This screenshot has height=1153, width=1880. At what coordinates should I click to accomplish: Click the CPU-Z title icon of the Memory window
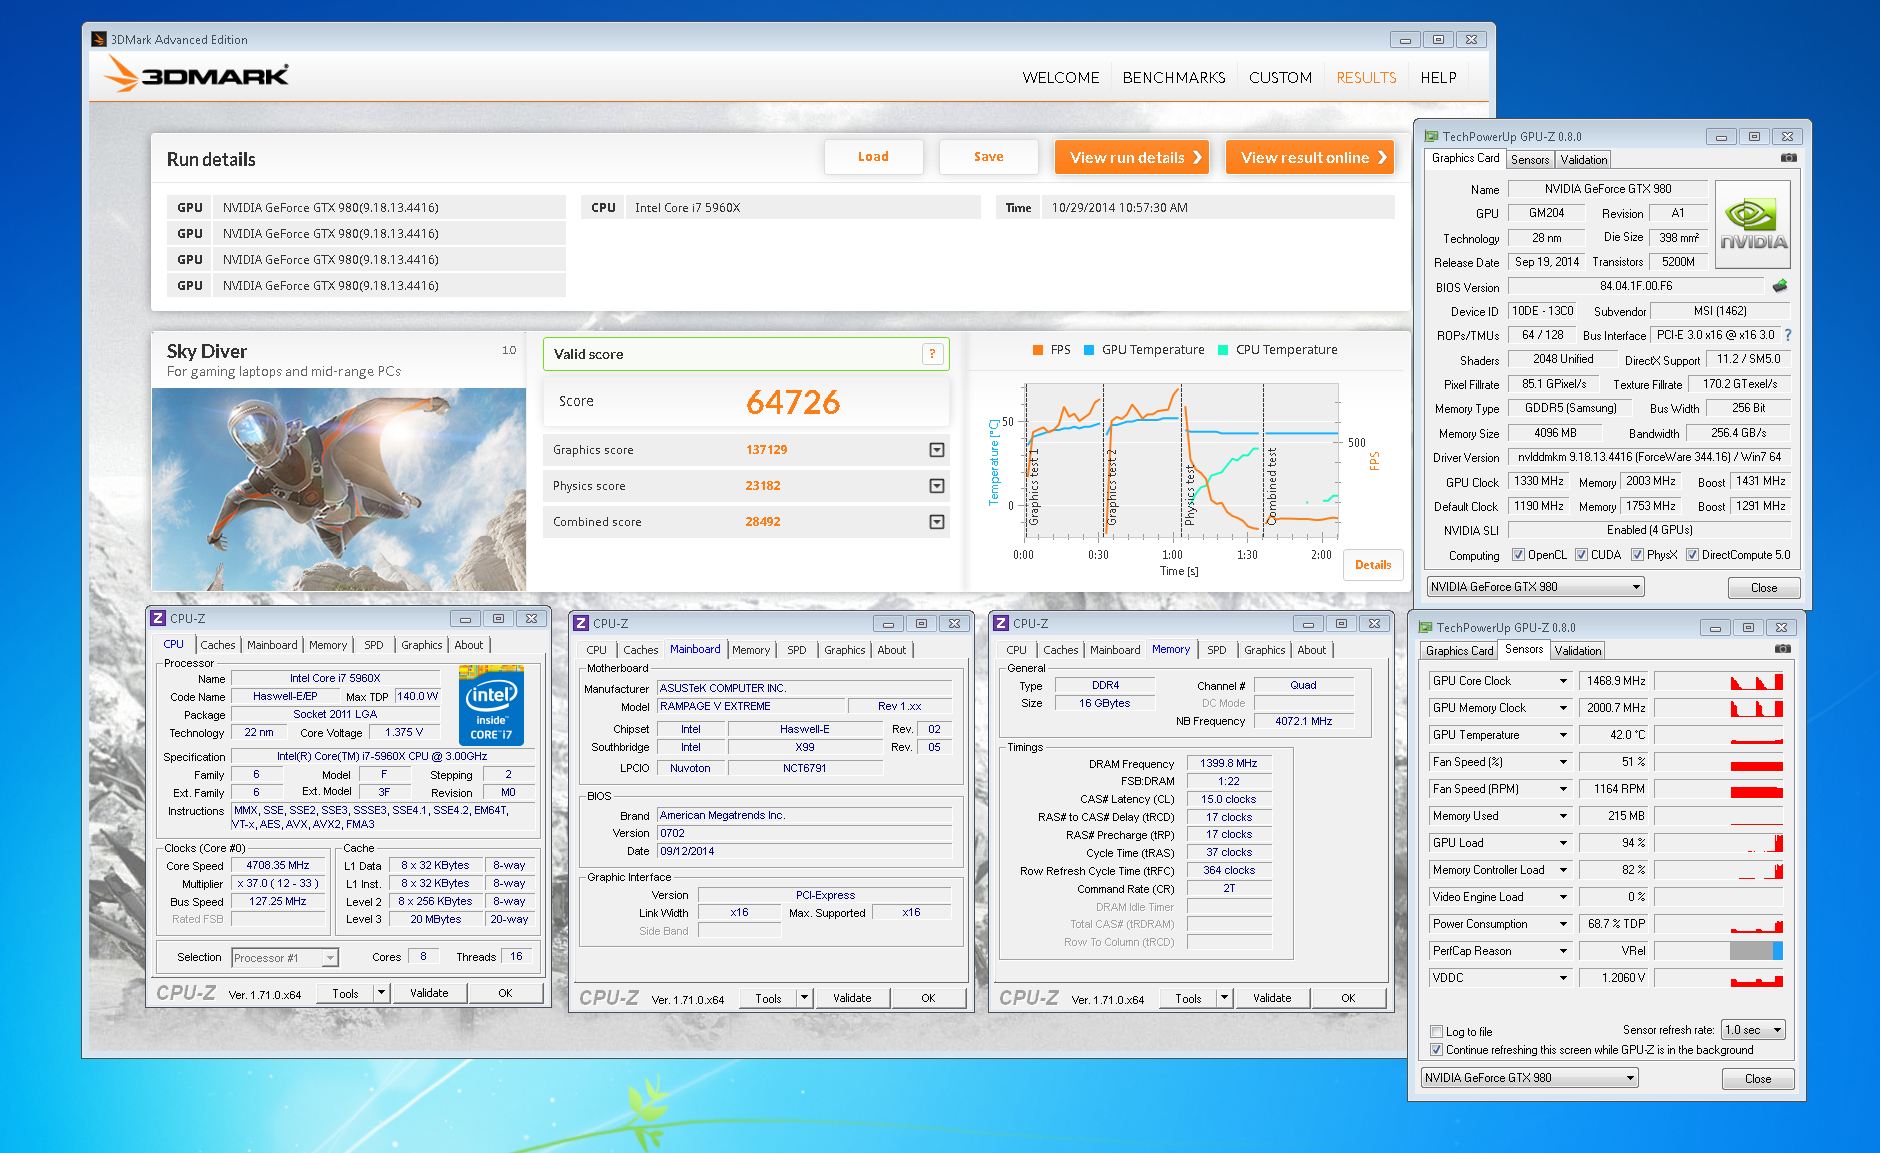(x=1001, y=623)
